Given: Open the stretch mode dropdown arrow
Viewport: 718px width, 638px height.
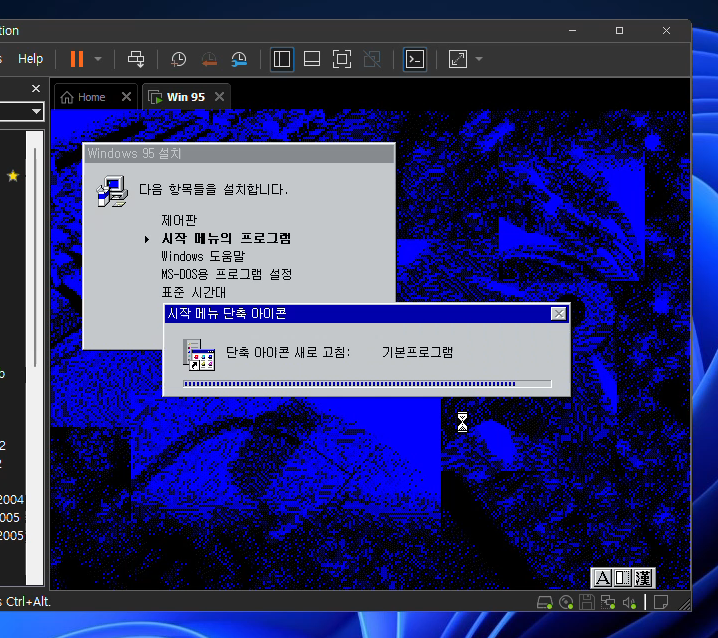Looking at the screenshot, I should [479, 59].
